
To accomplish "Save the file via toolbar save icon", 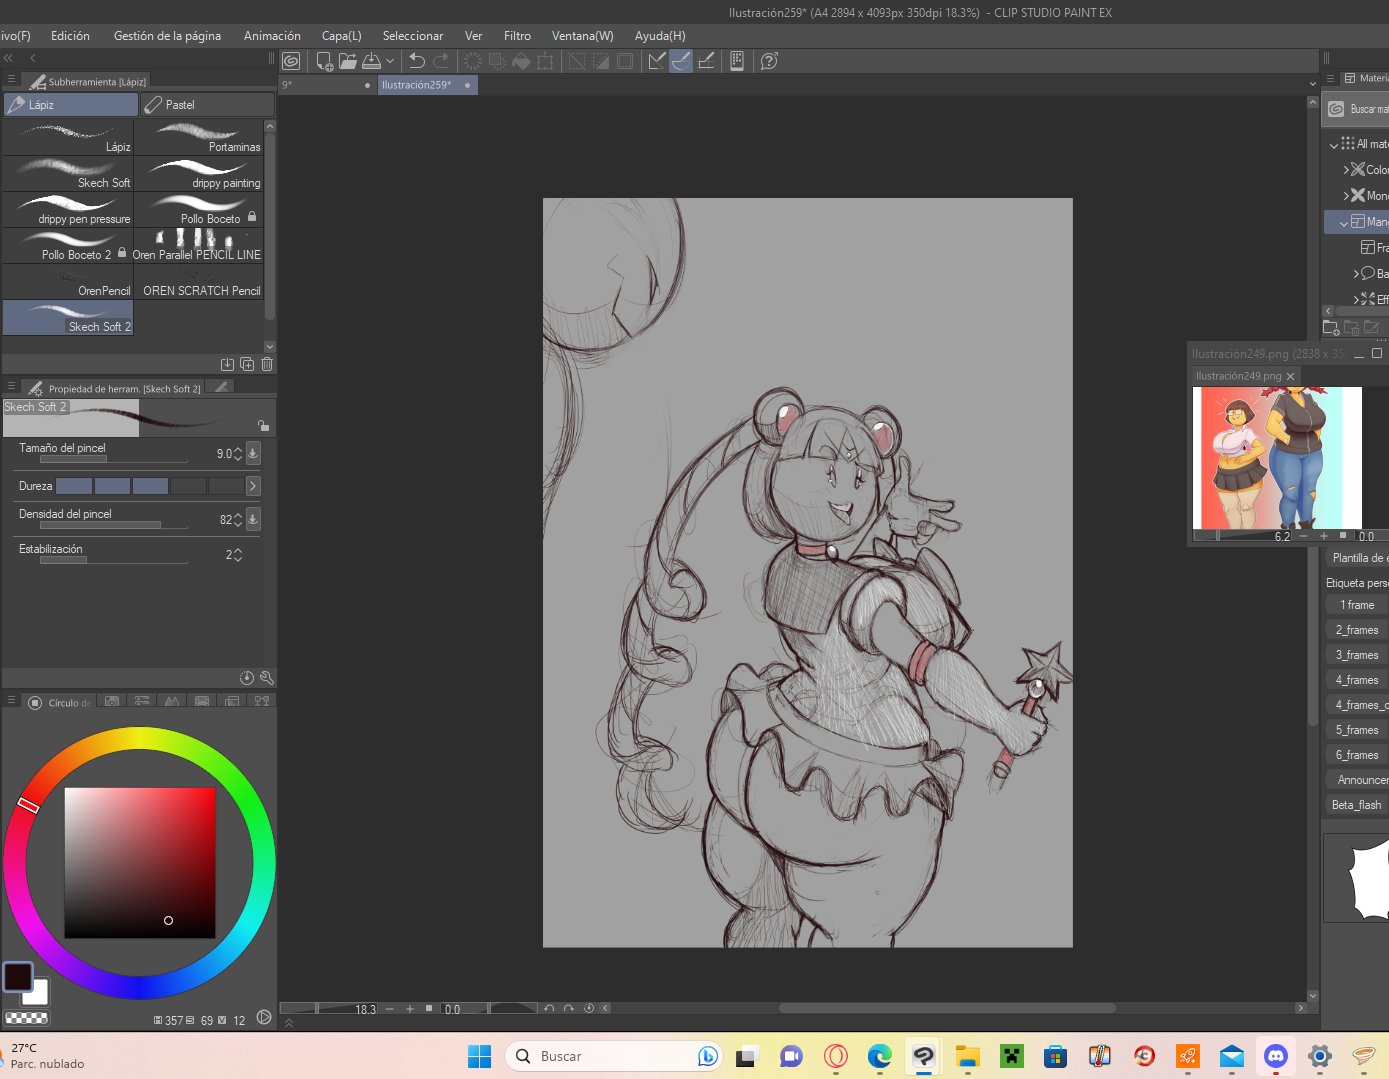I will click(372, 61).
